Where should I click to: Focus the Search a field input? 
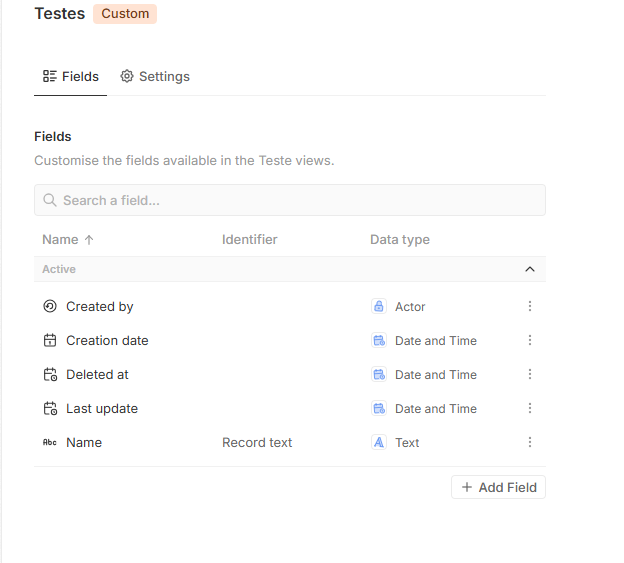(x=300, y=201)
